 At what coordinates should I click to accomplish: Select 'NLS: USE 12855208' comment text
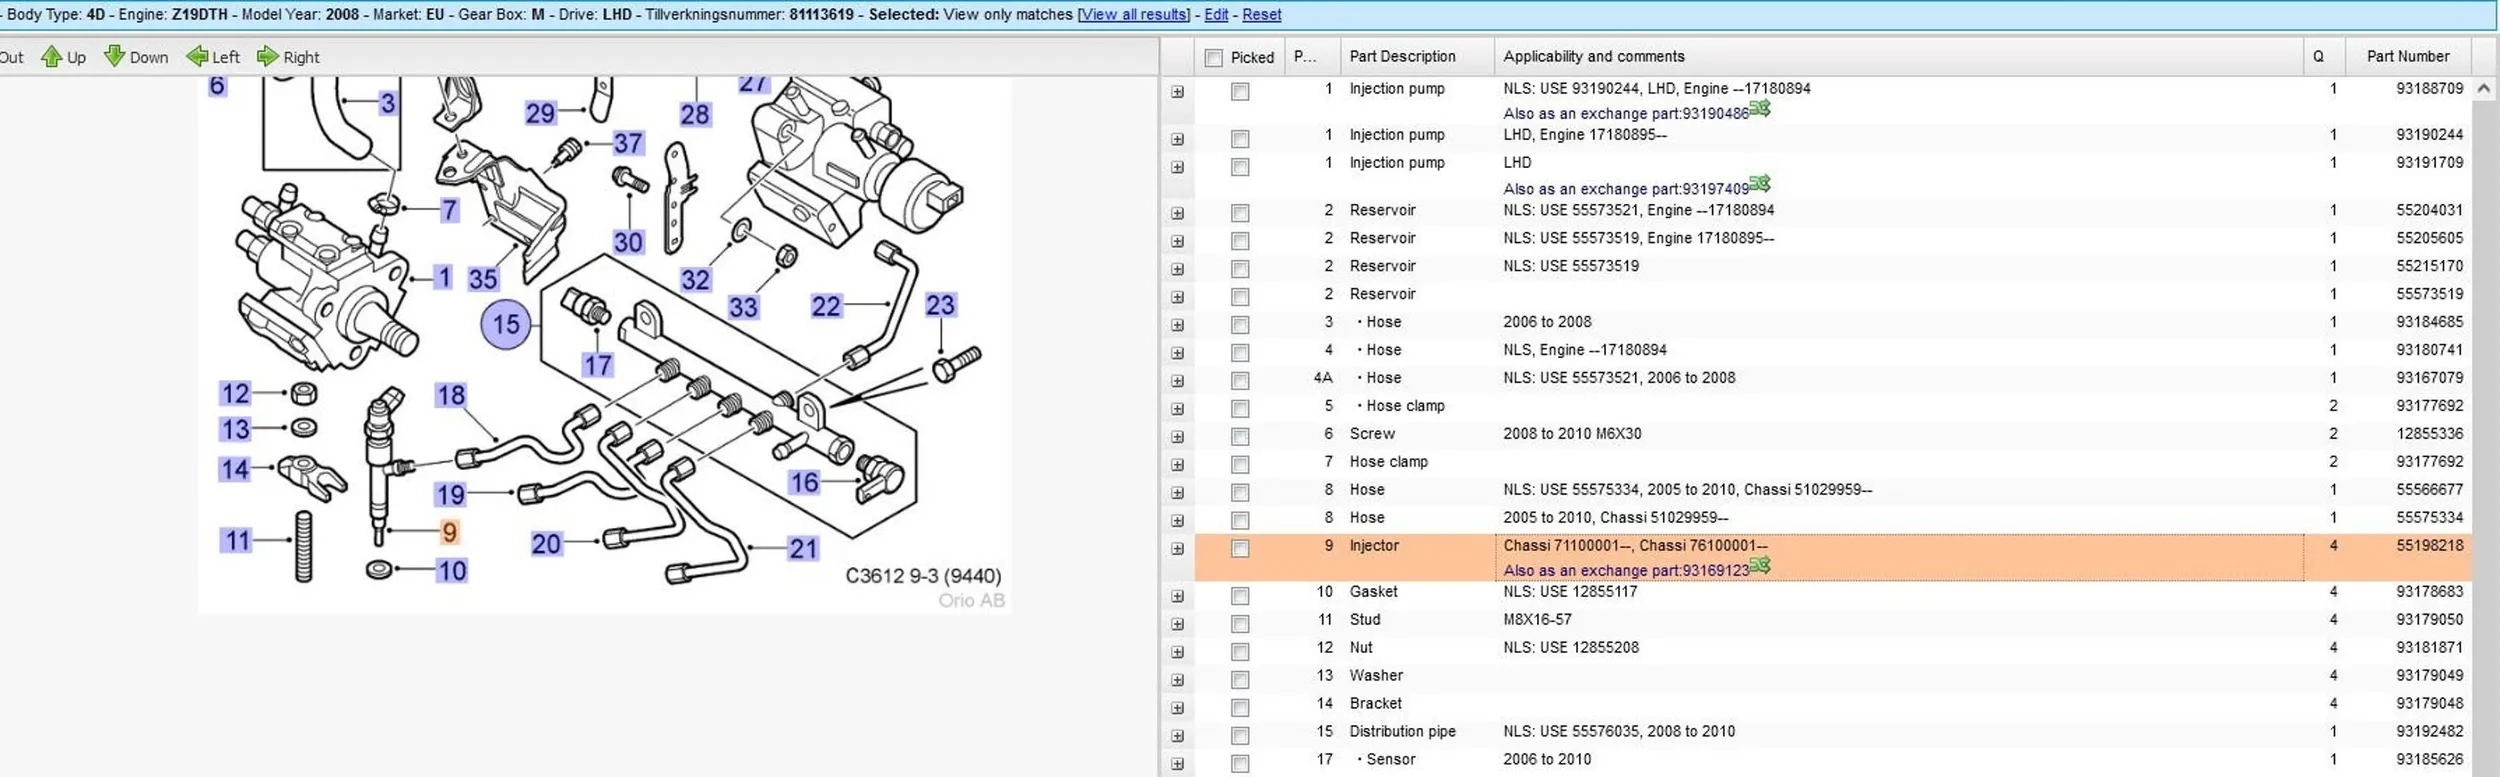pyautogui.click(x=1571, y=648)
